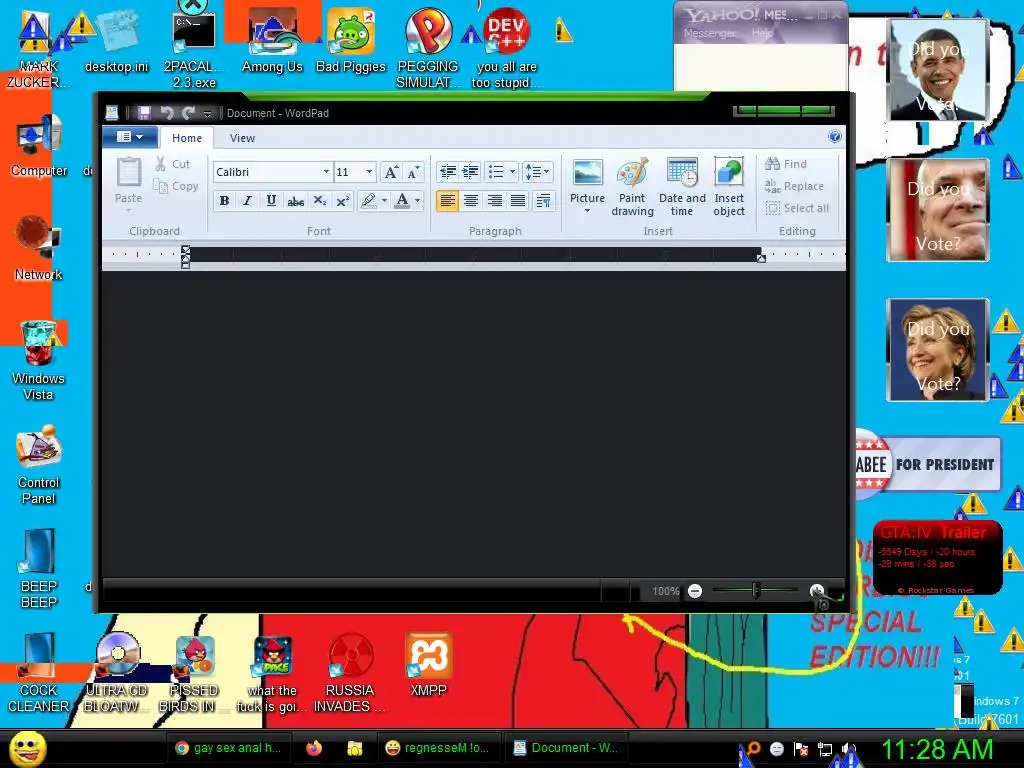Screen dimensions: 1024x768
Task: Open the Calibri font family dropdown
Action: pos(327,172)
